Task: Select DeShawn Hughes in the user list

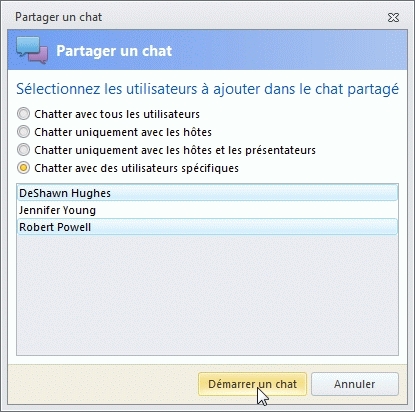Action: 207,193
